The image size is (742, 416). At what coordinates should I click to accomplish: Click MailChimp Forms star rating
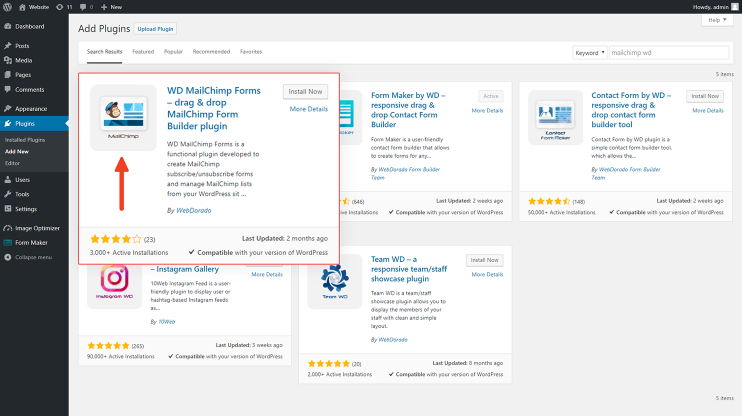click(116, 239)
